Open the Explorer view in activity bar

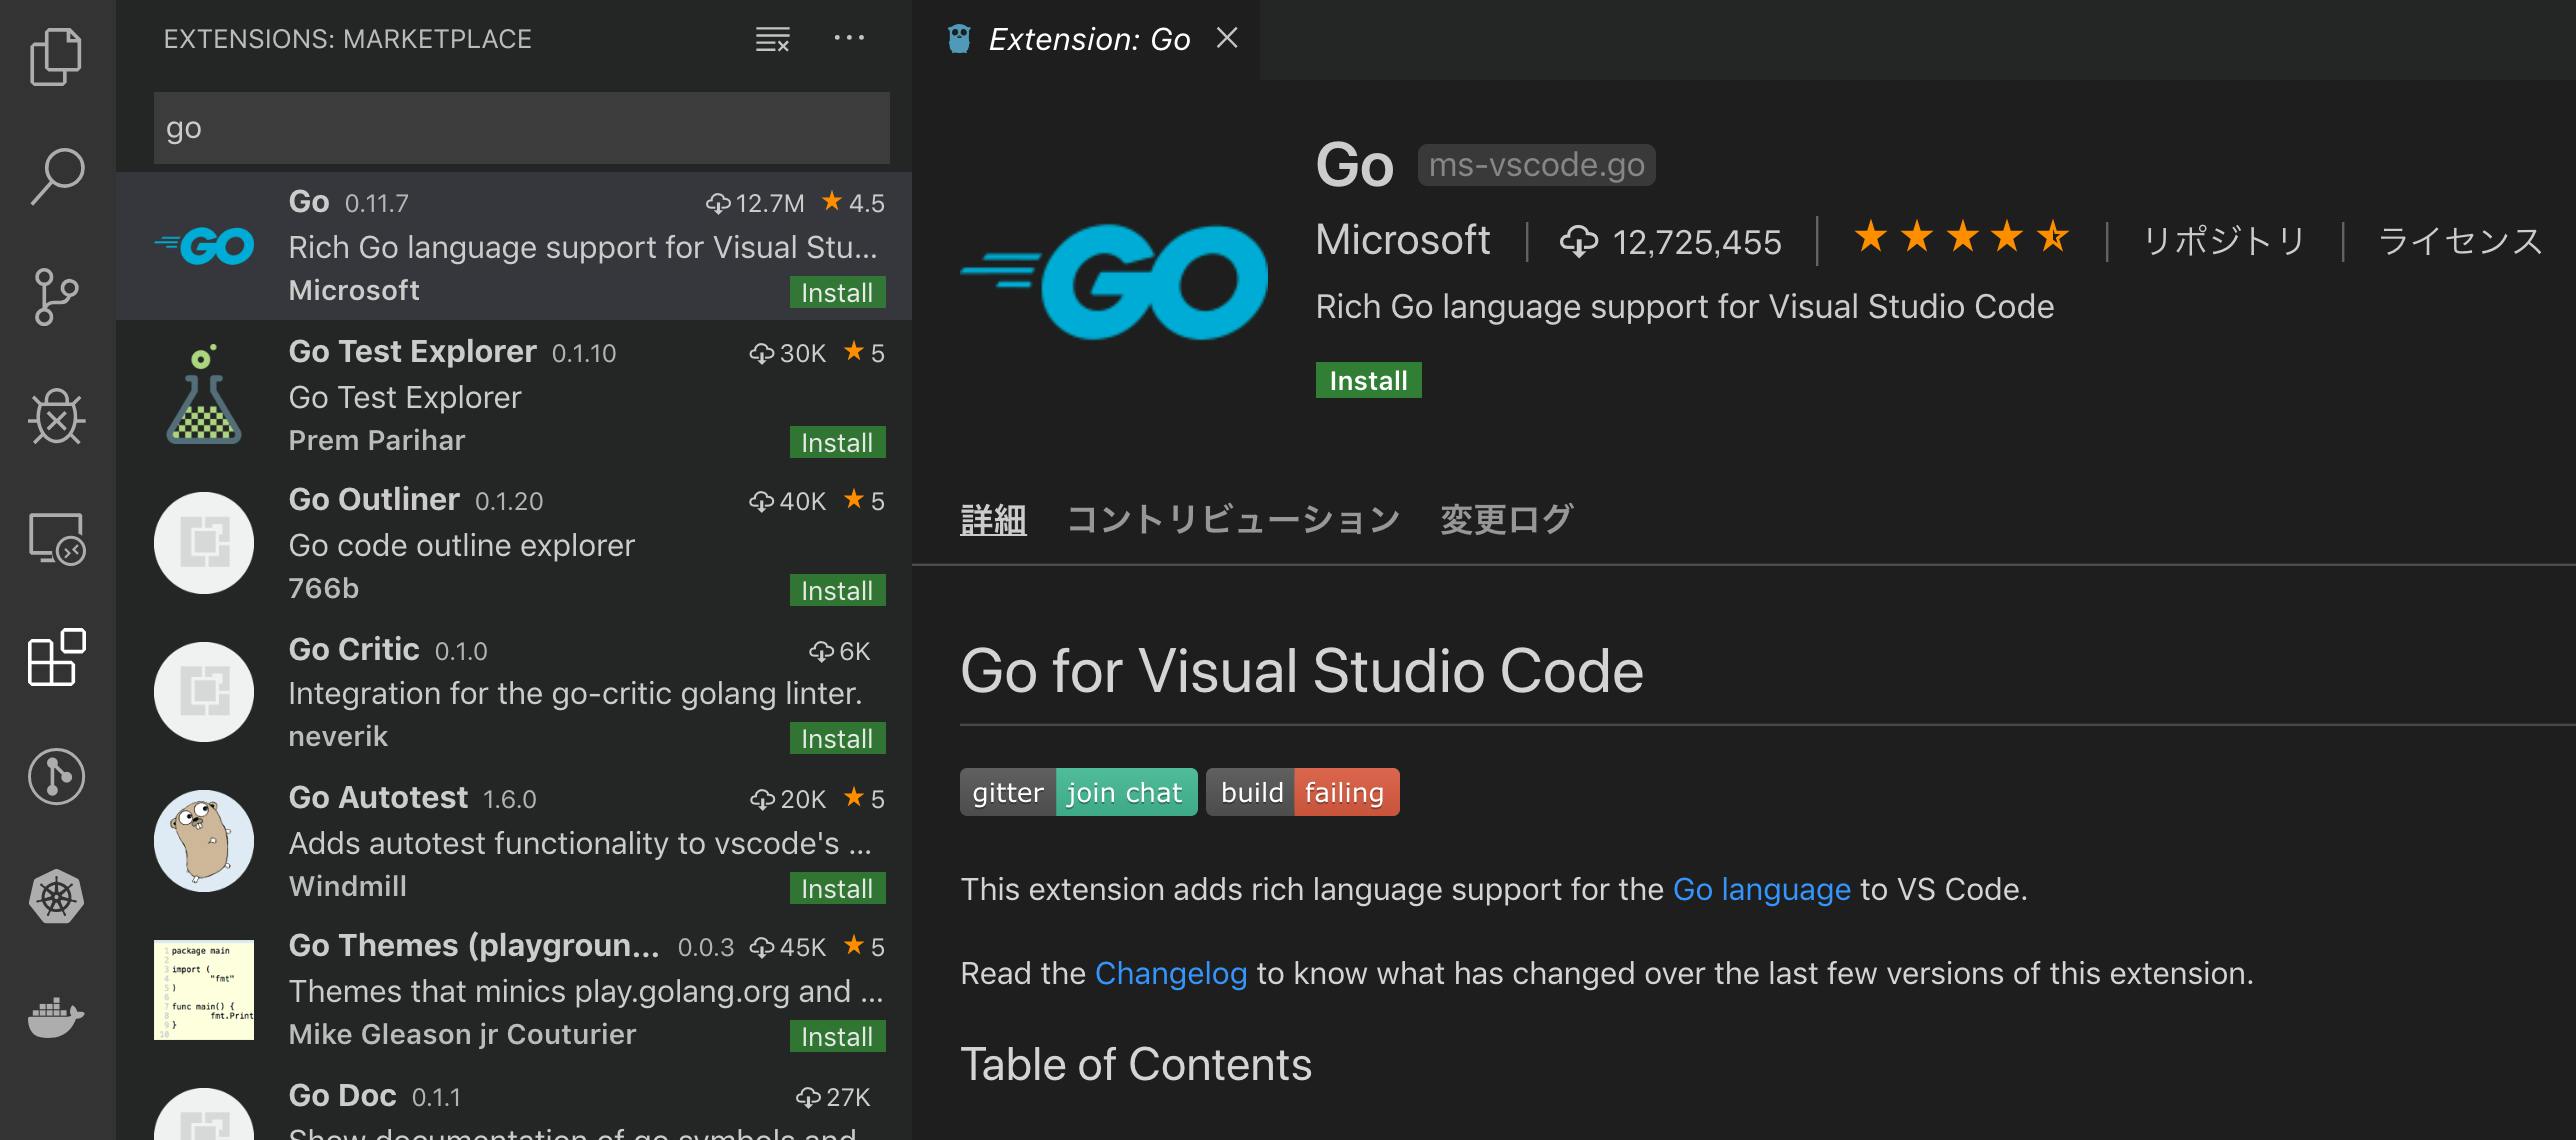[x=57, y=56]
